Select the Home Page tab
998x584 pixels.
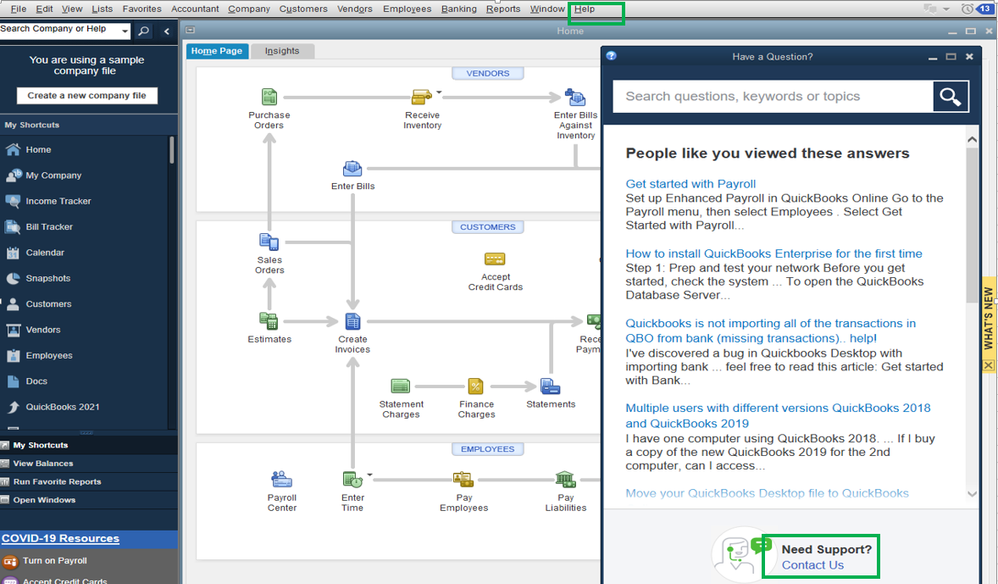click(x=216, y=51)
